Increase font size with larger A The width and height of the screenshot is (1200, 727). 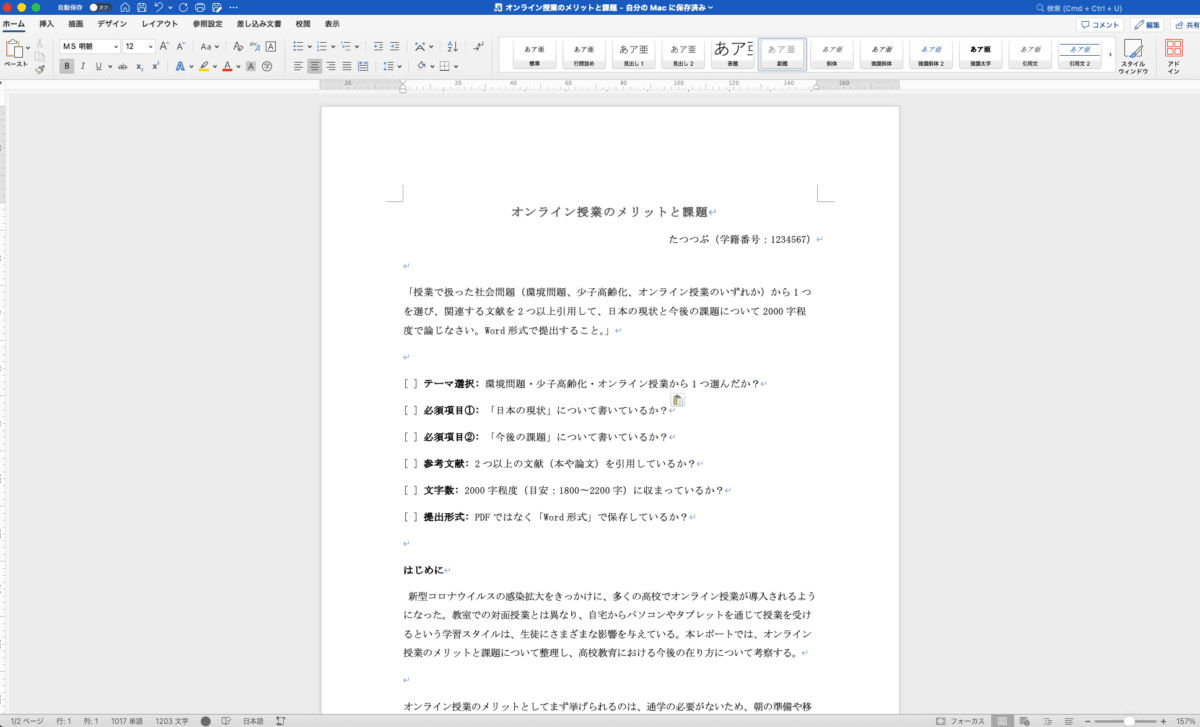166,46
